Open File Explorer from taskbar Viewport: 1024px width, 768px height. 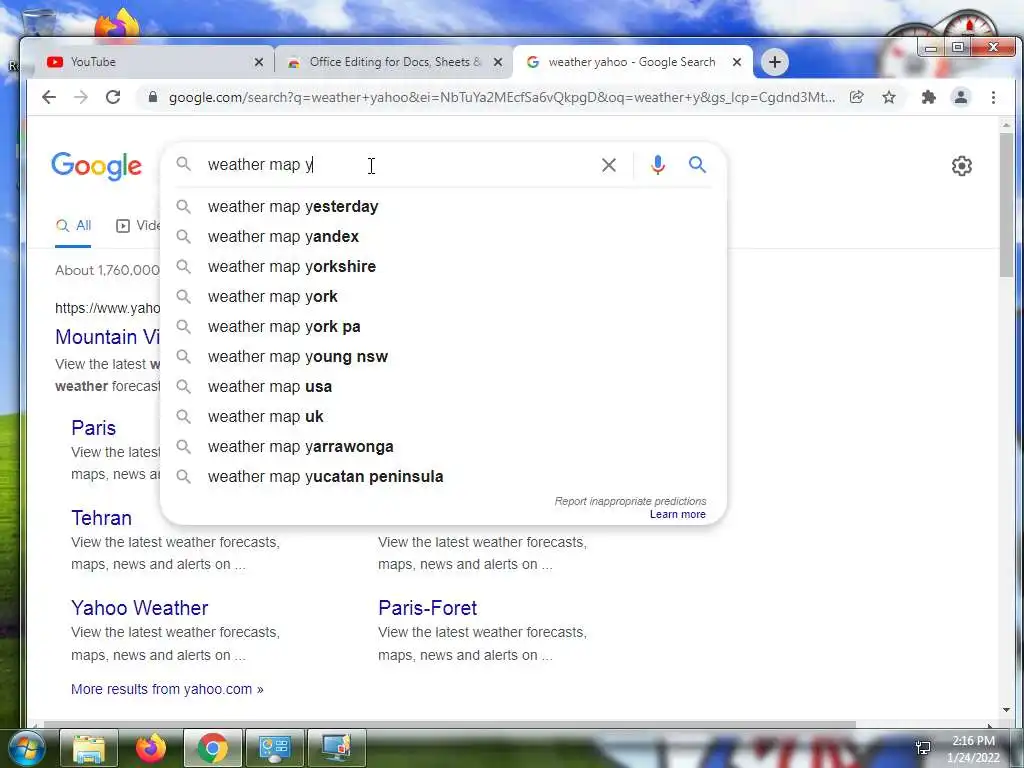89,748
